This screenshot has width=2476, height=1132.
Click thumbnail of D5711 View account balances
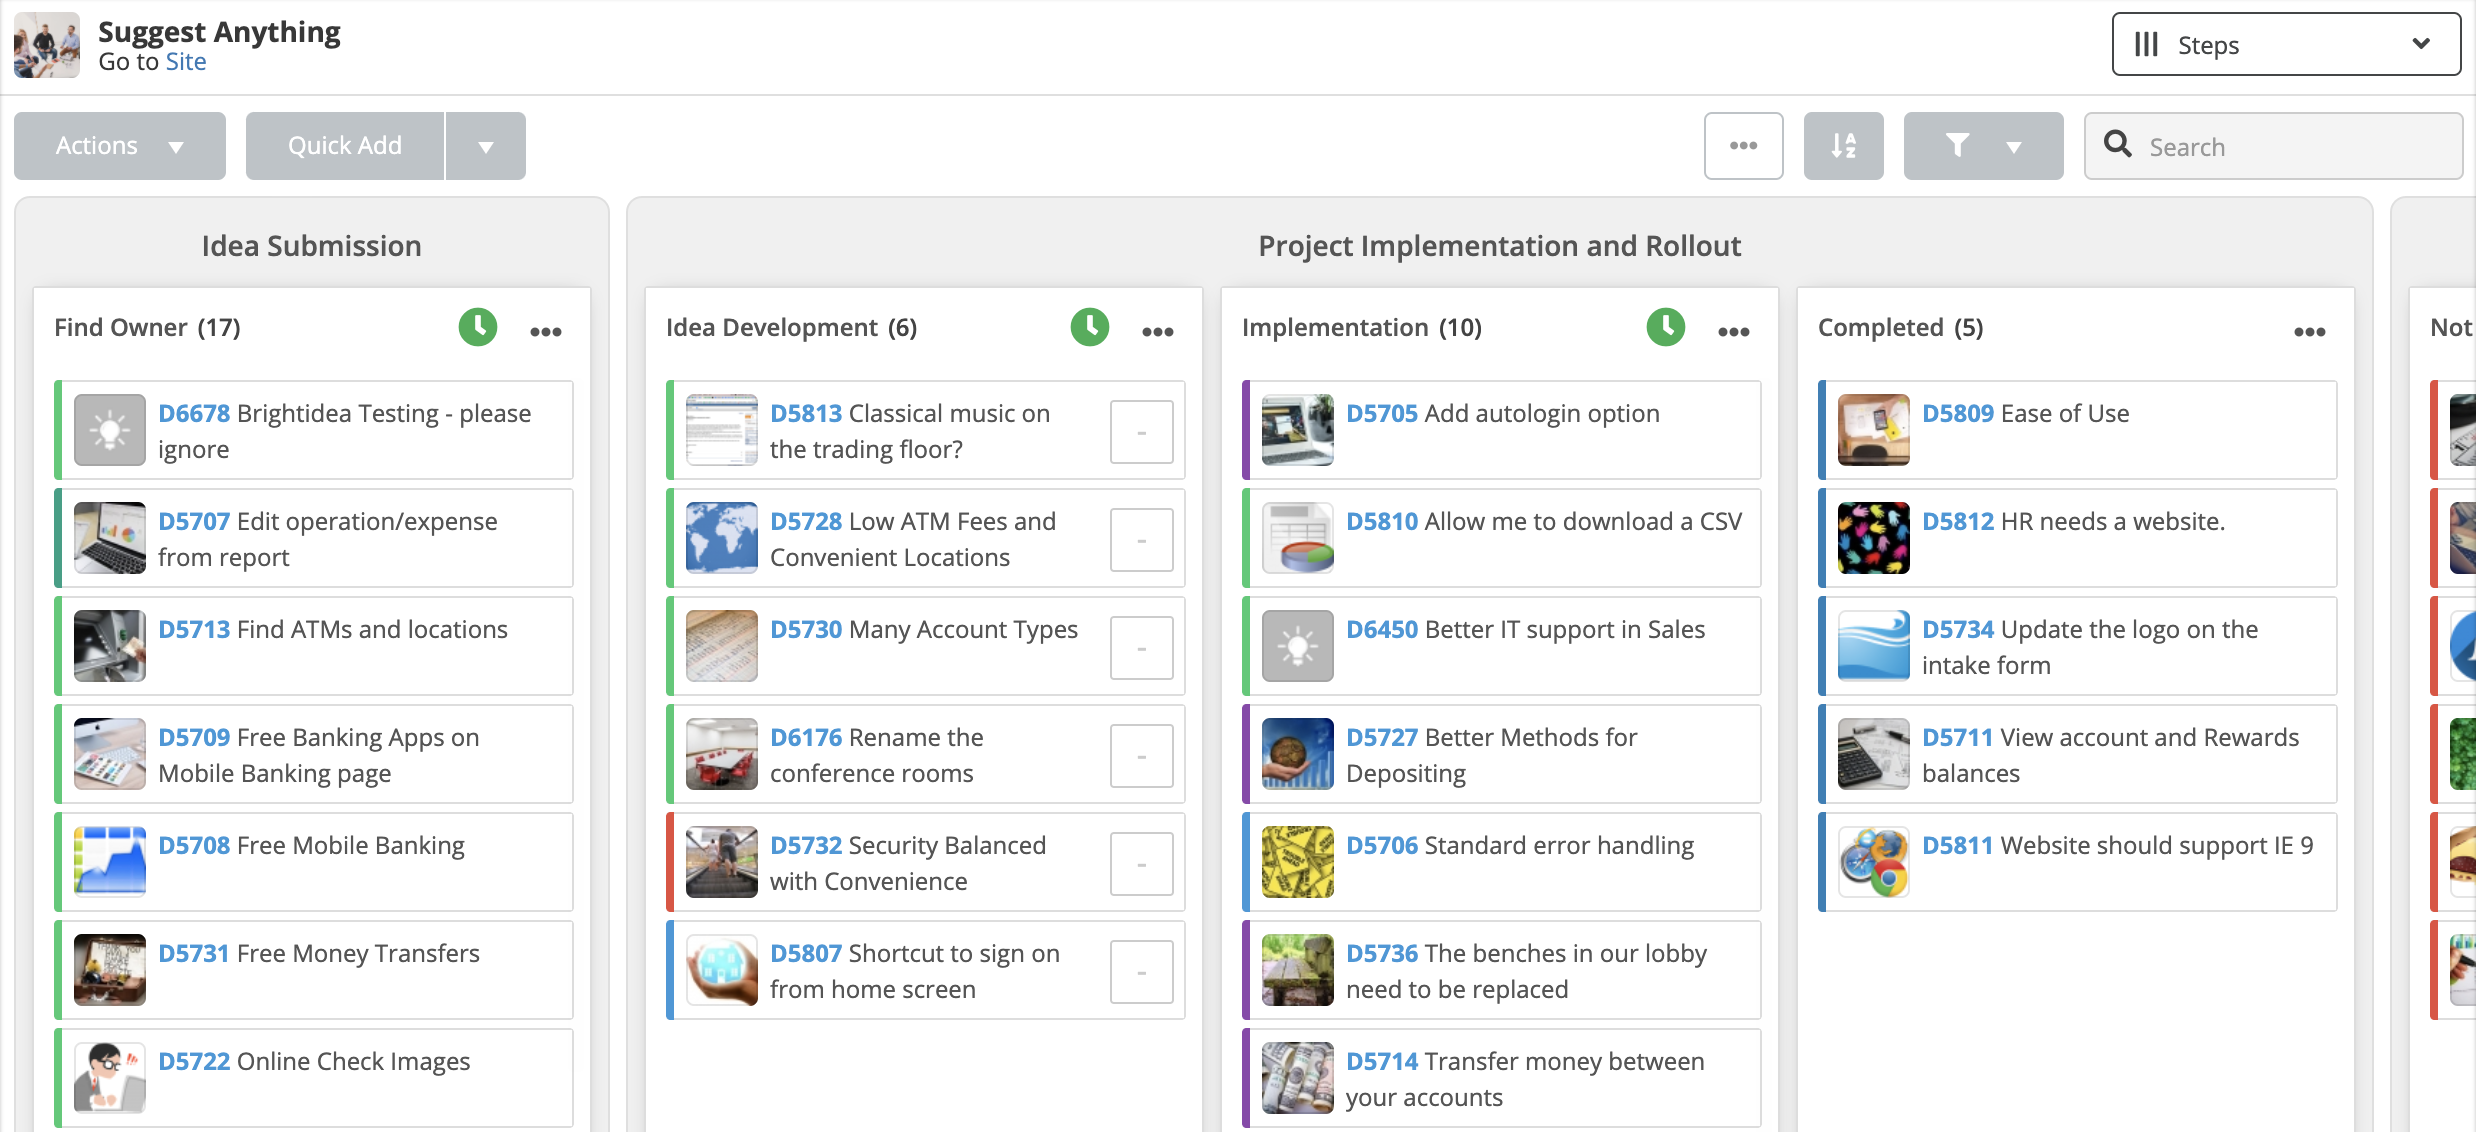pos(1874,754)
